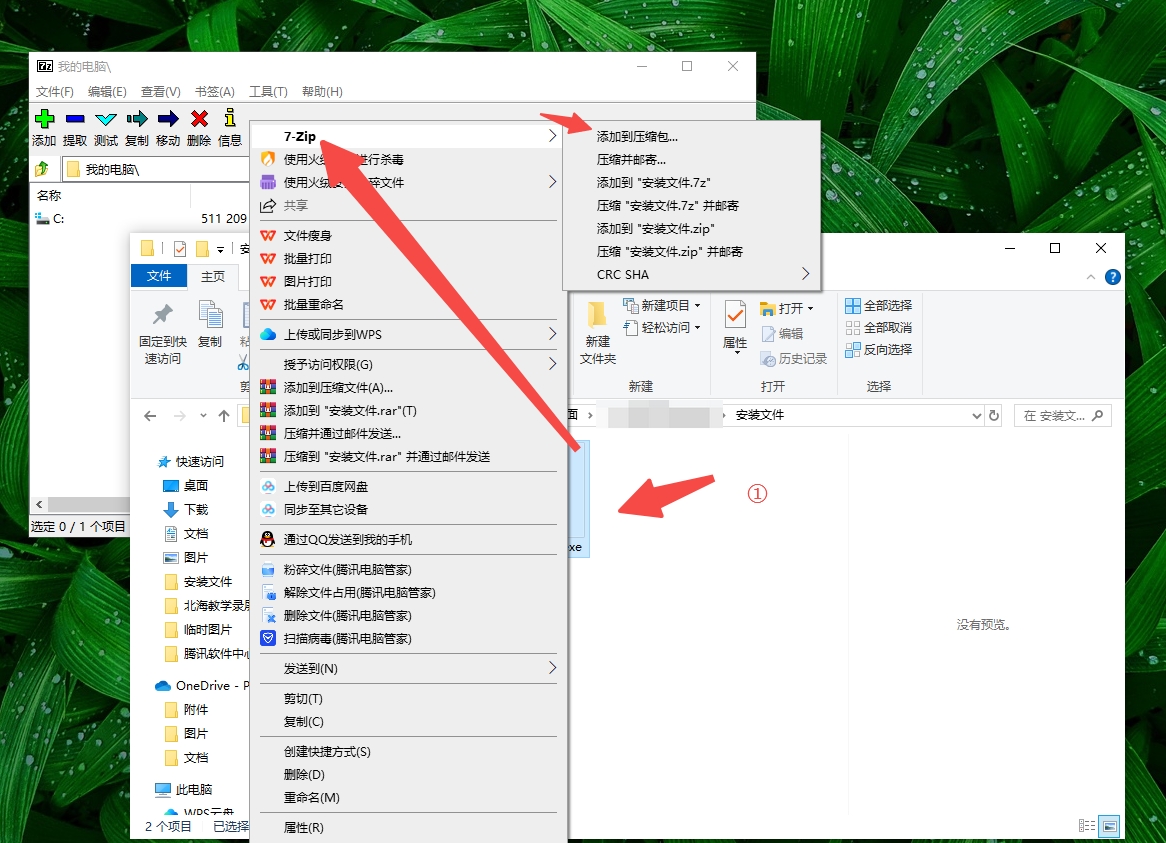The image size is (1166, 843).
Task: Click the 7-Zip up-folder icon
Action: pyautogui.click(x=42, y=169)
